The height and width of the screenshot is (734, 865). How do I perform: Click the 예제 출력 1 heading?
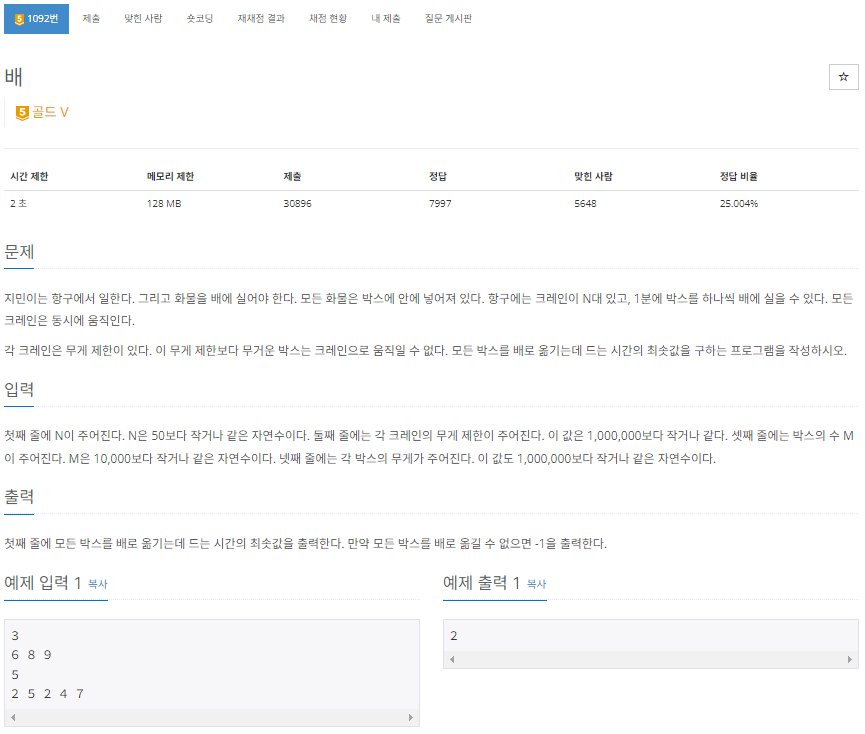(x=482, y=583)
